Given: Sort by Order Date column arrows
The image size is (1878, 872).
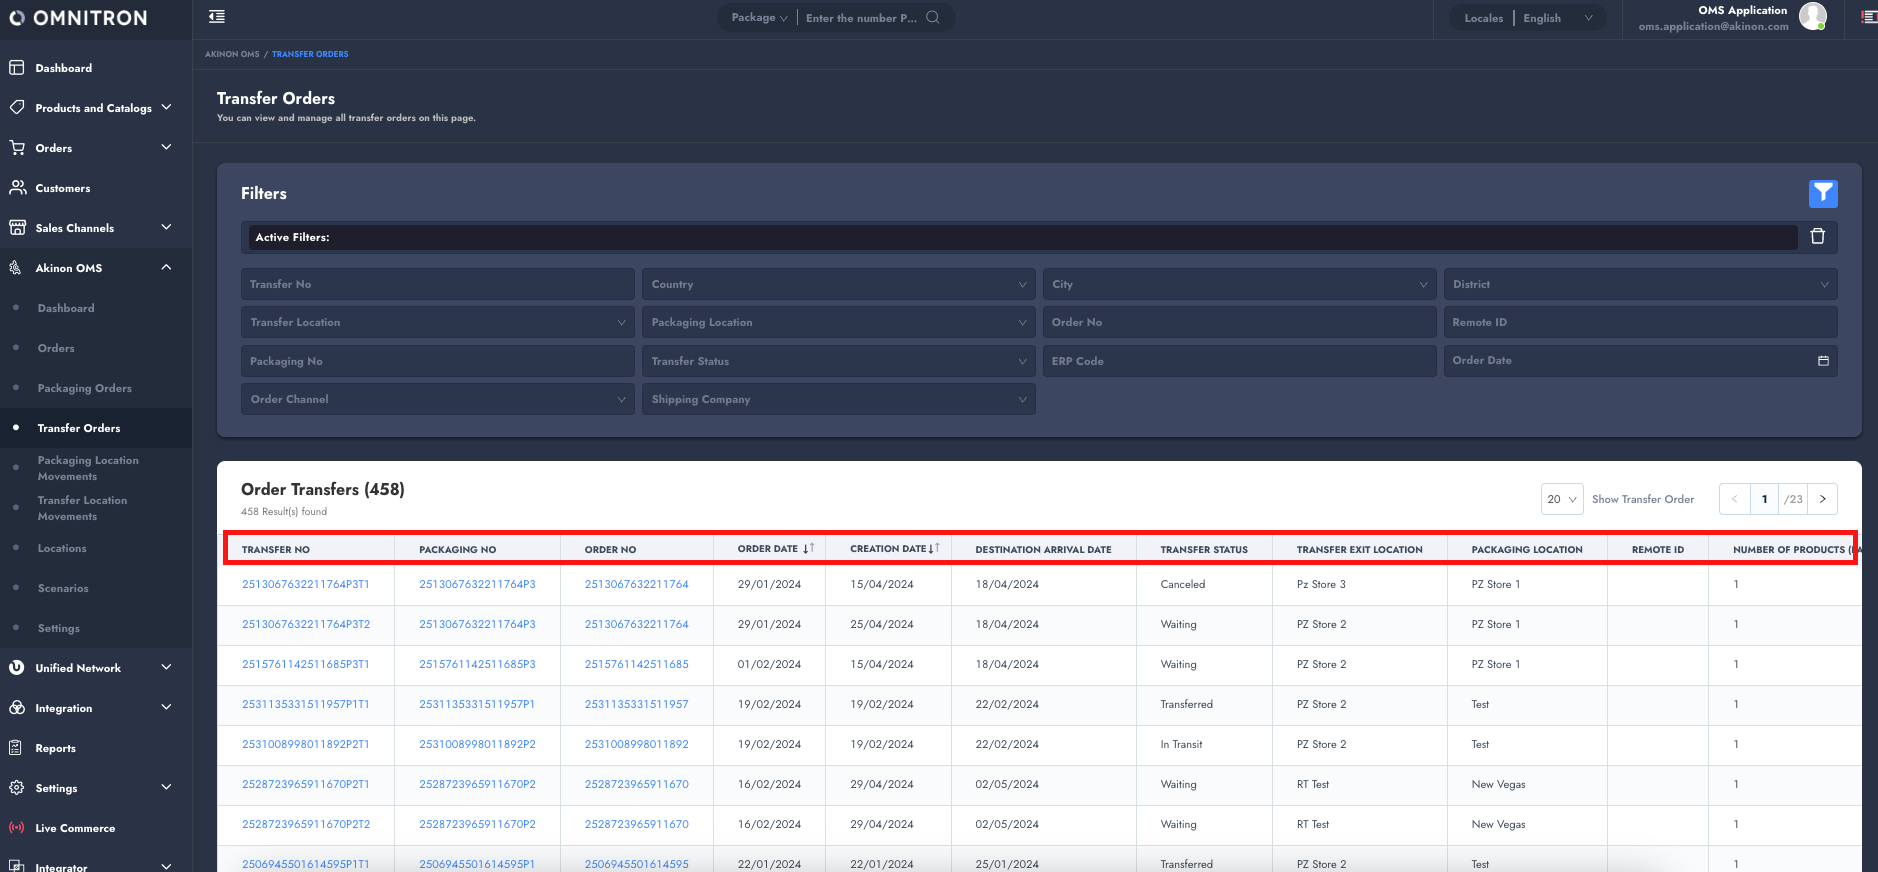Looking at the screenshot, I should pyautogui.click(x=808, y=549).
